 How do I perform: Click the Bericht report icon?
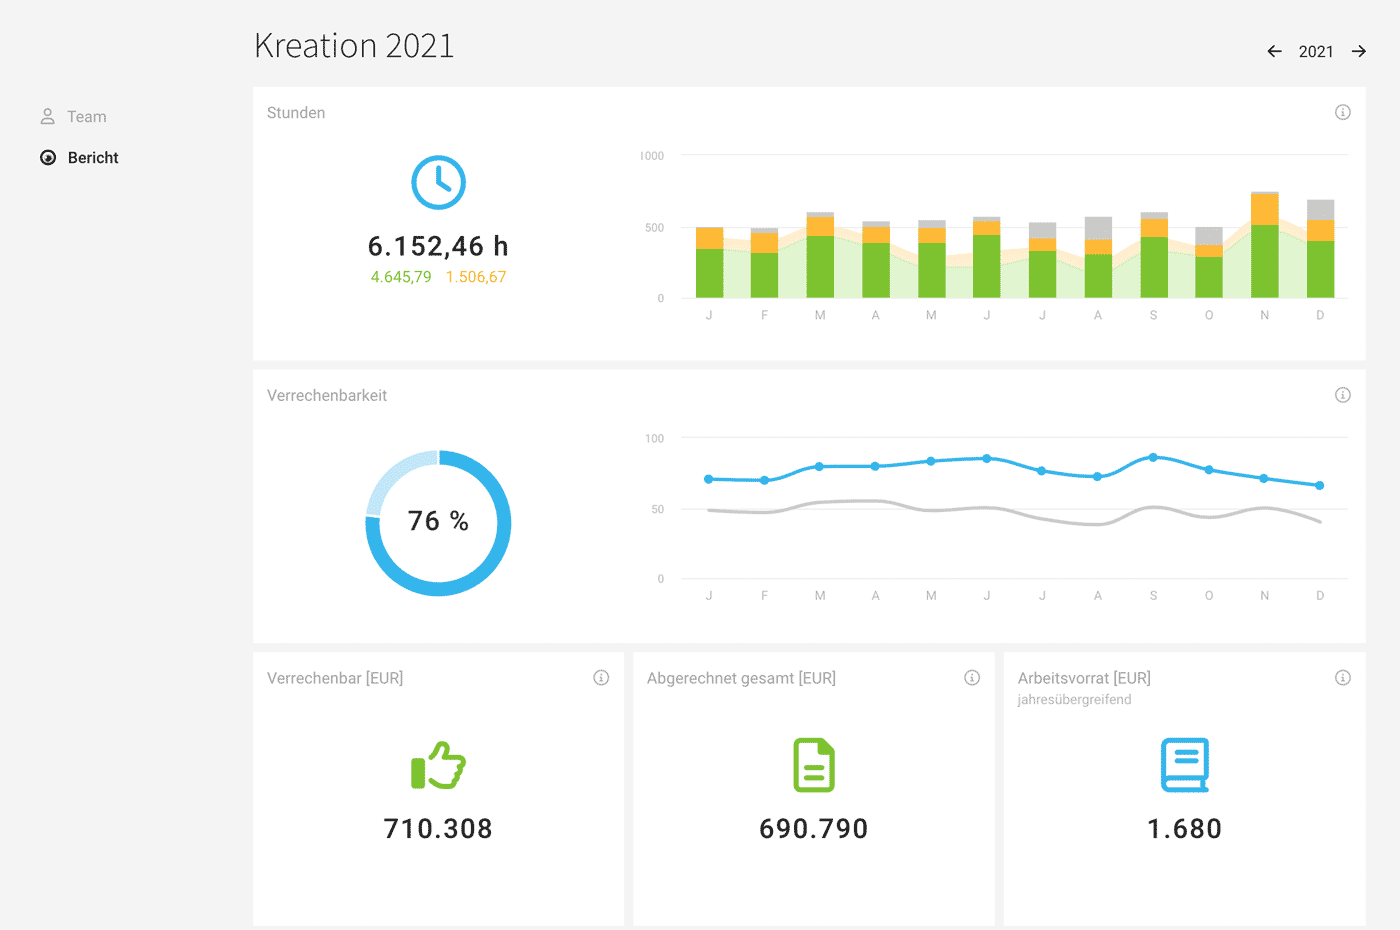point(48,158)
